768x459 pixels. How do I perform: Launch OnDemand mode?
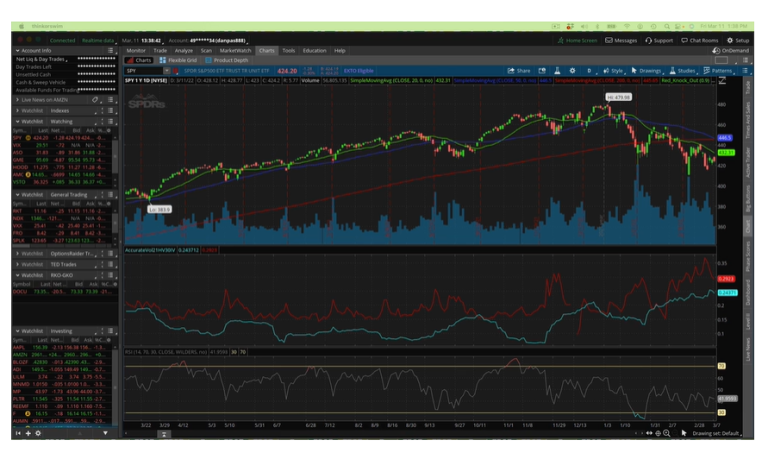[x=731, y=50]
